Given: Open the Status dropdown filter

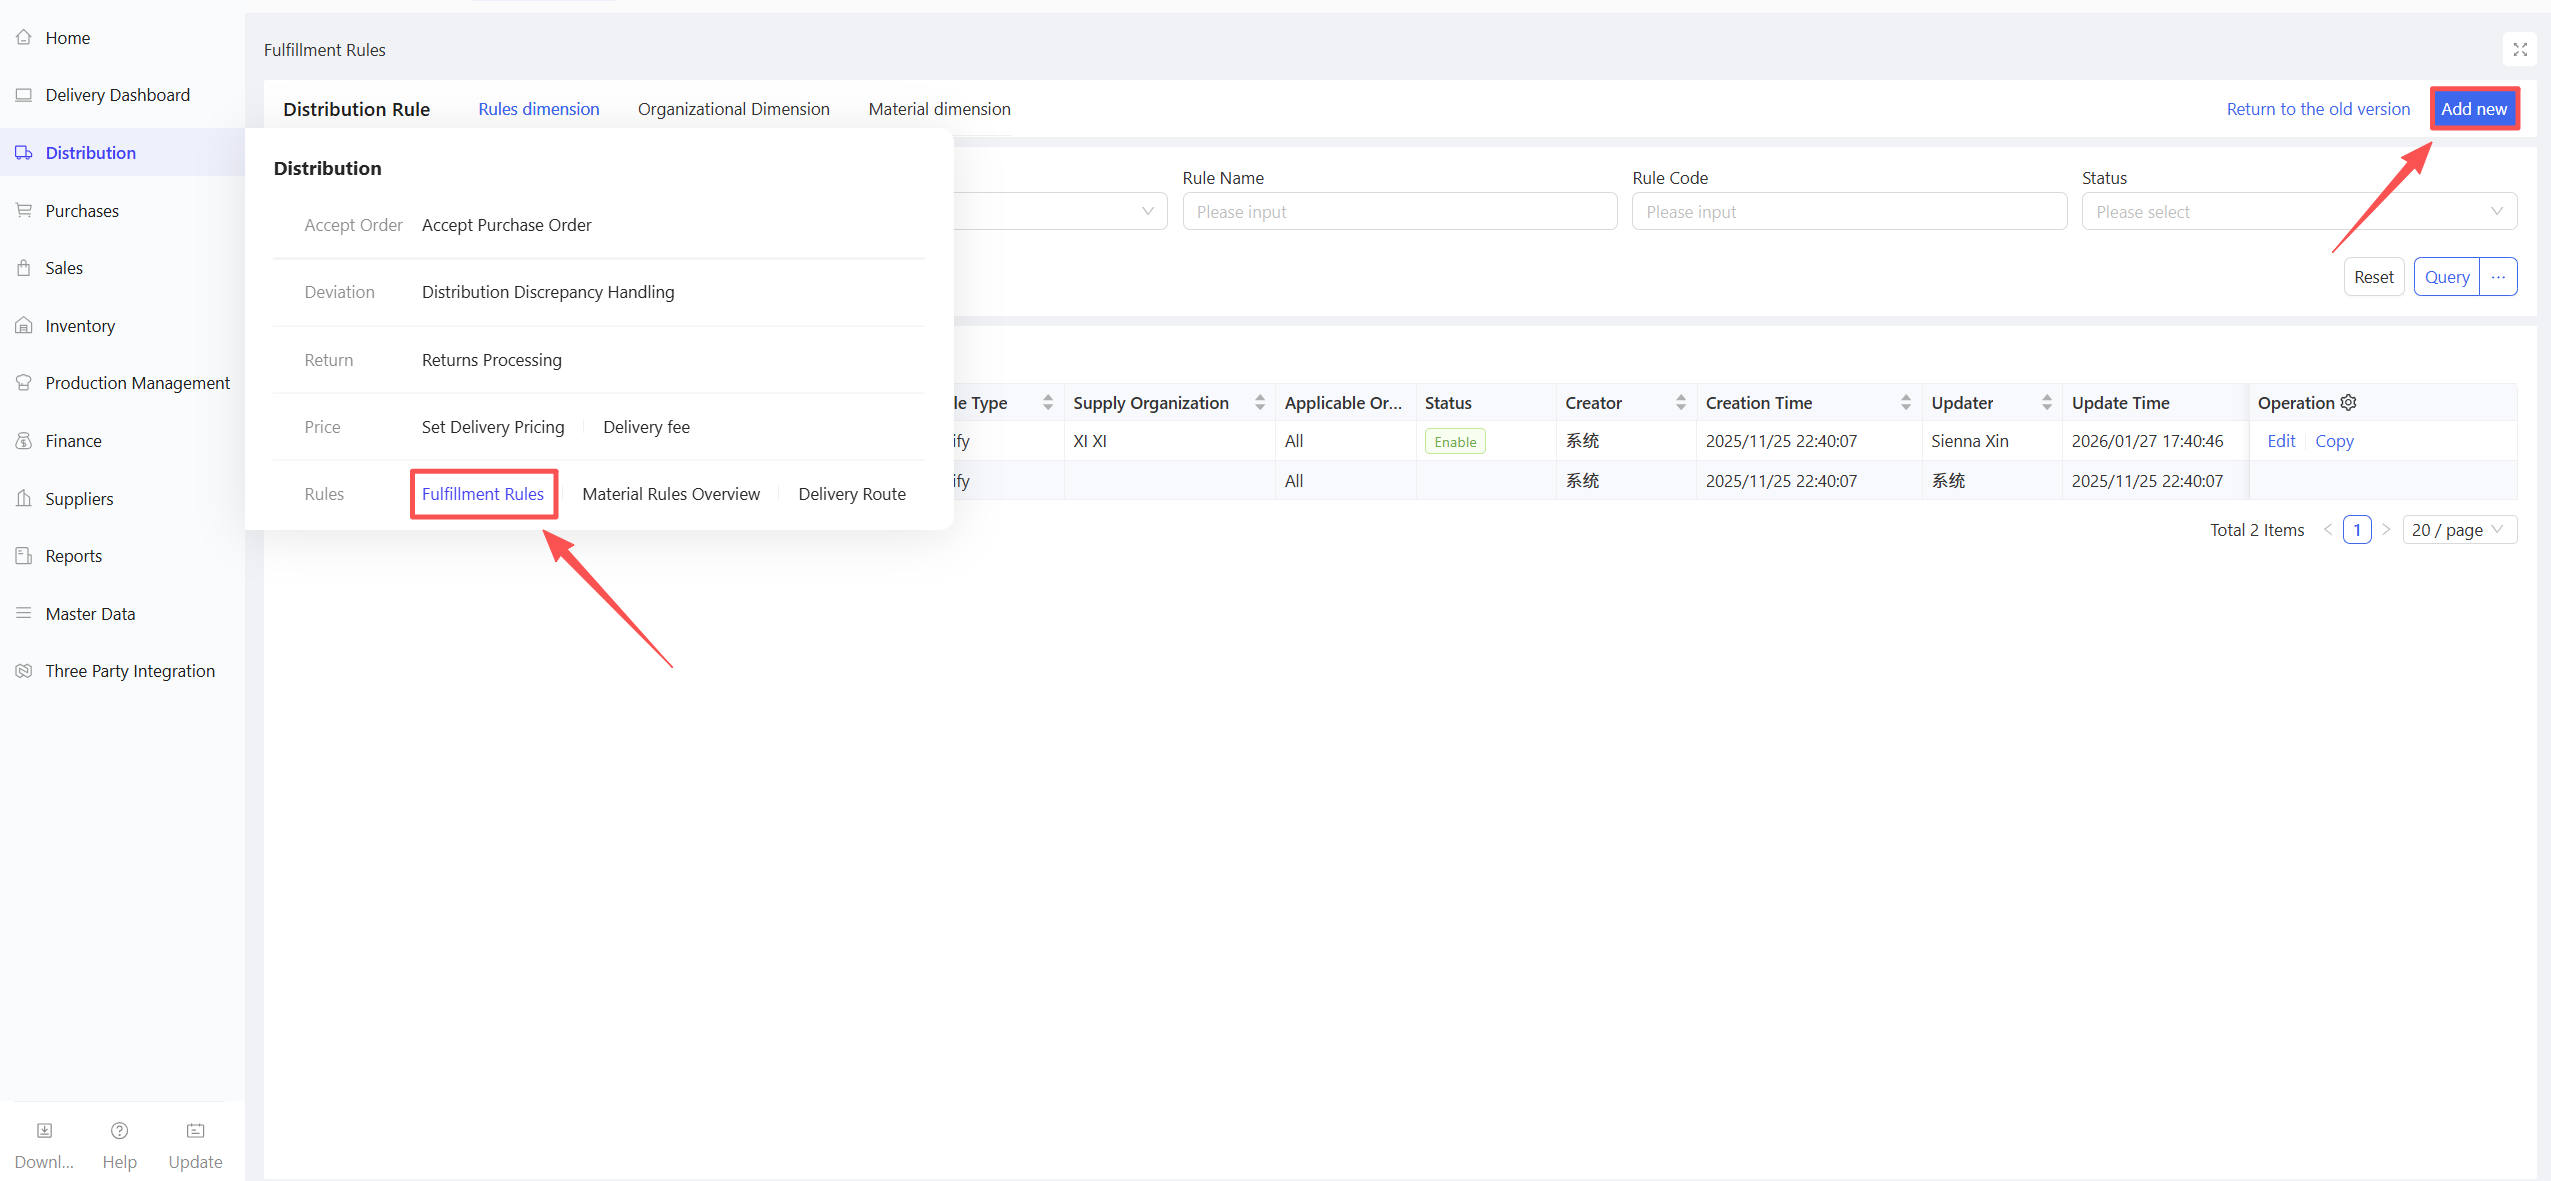Looking at the screenshot, I should [x=2298, y=212].
